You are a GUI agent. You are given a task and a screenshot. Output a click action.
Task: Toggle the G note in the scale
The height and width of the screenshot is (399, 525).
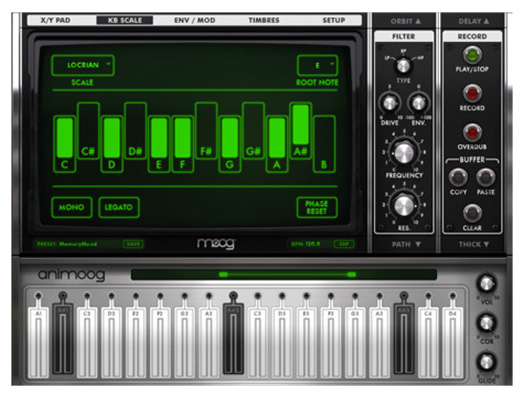coord(230,144)
